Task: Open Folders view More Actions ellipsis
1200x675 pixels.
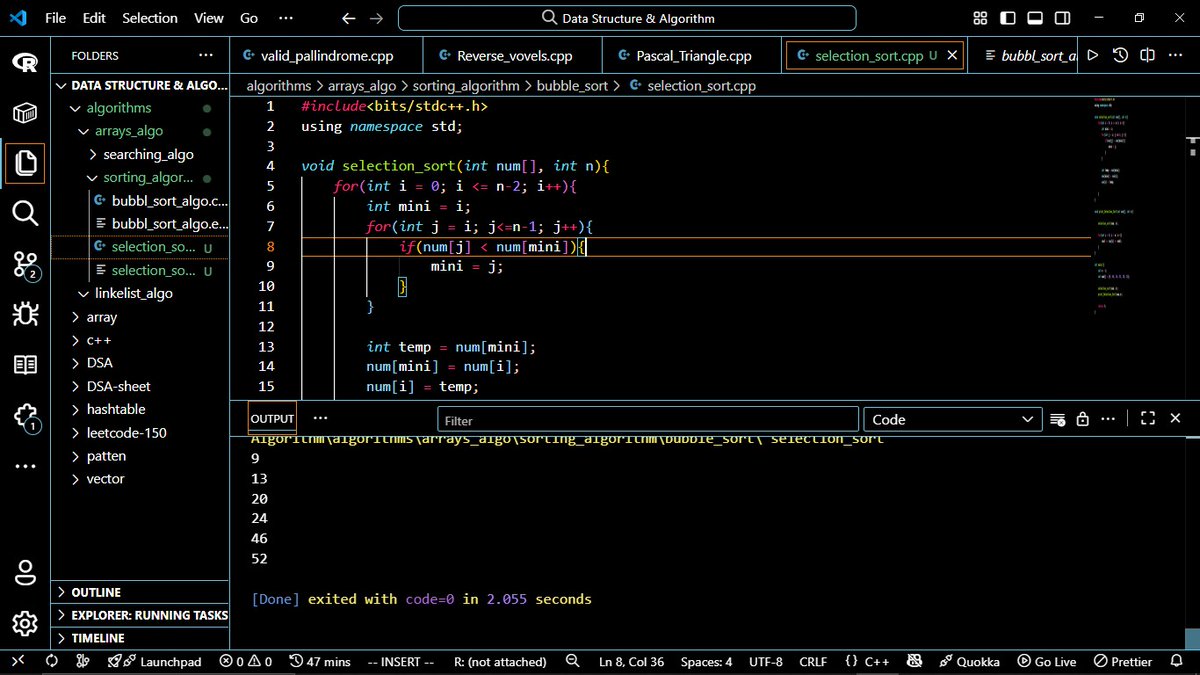Action: (206, 56)
